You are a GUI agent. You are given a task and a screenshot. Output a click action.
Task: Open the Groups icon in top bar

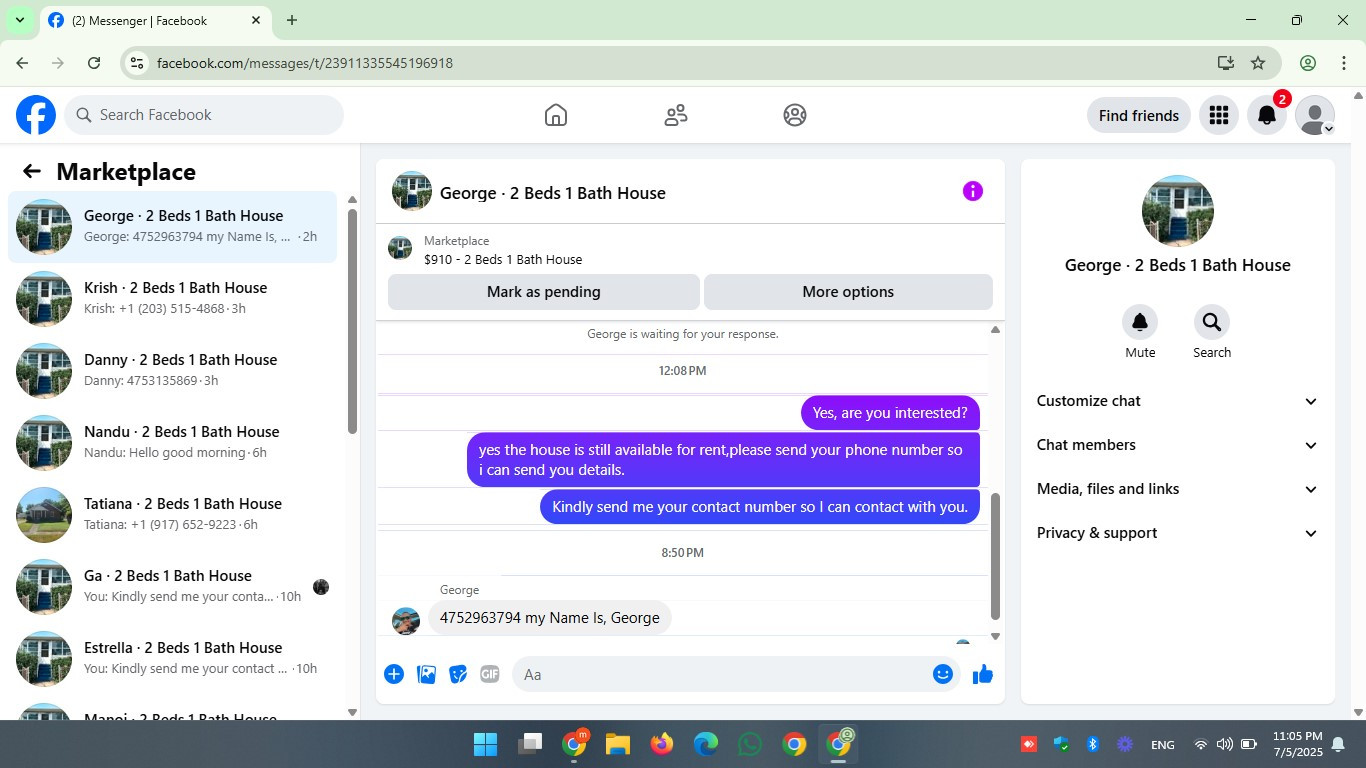(x=795, y=115)
